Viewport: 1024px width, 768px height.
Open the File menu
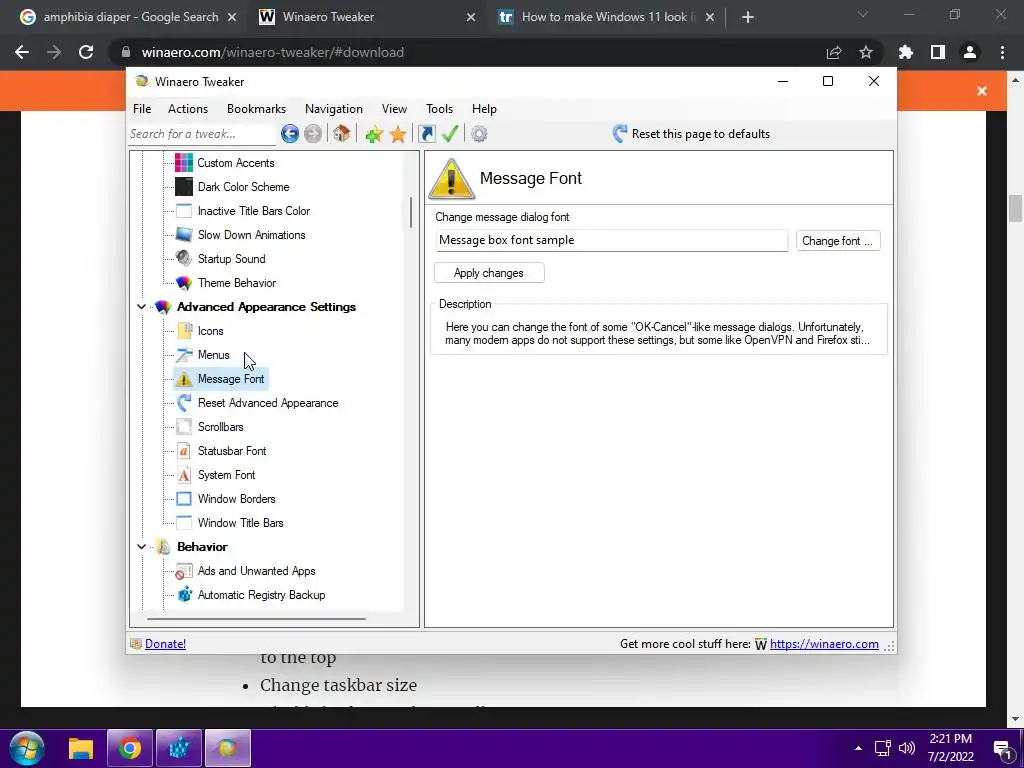pyautogui.click(x=142, y=108)
